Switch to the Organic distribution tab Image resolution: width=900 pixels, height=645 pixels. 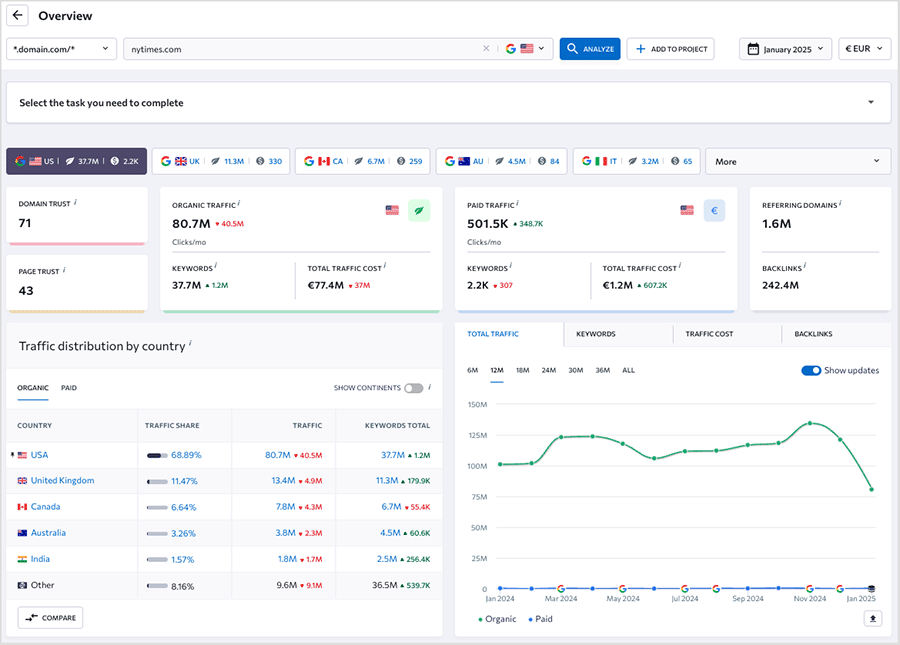coord(33,388)
